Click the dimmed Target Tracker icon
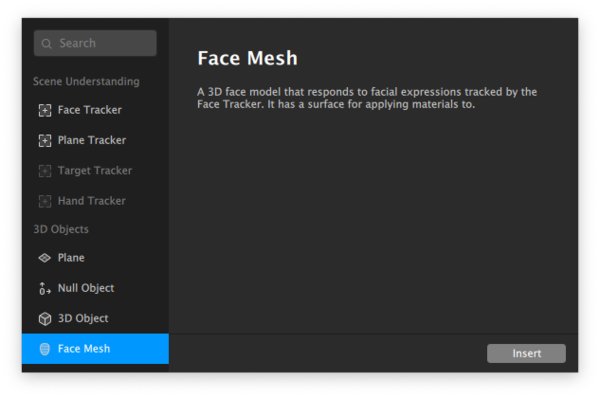 (45, 171)
